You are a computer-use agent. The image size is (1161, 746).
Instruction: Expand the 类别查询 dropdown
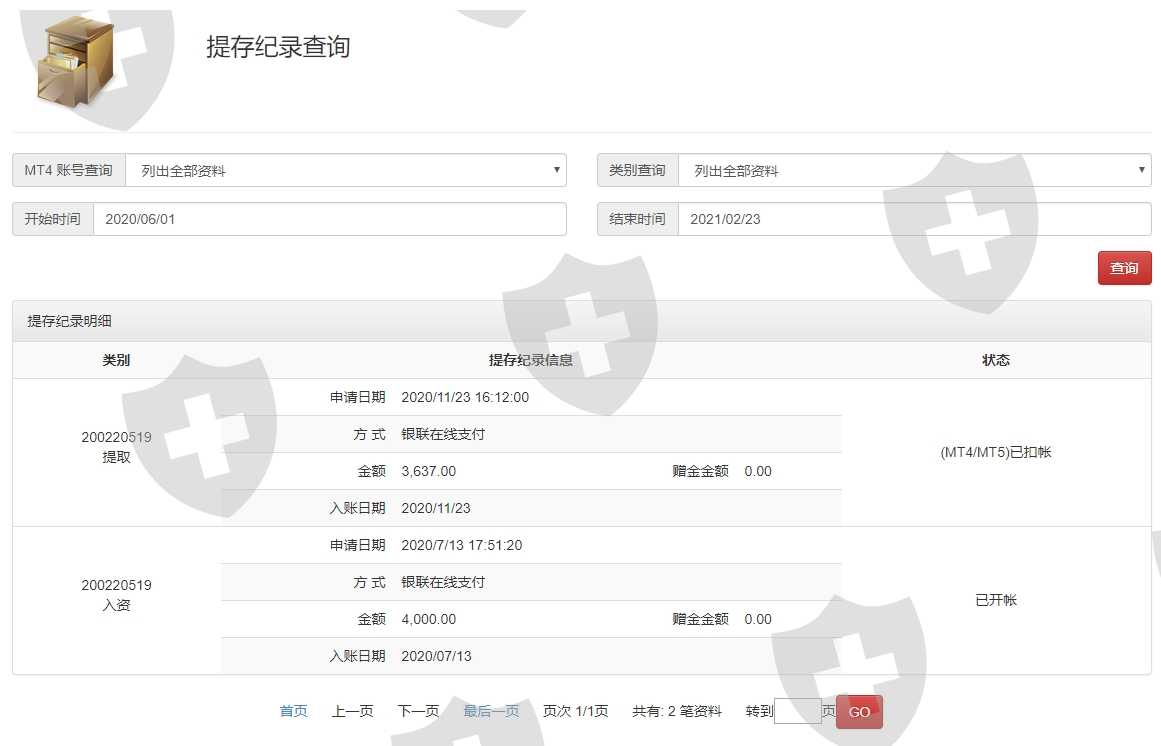pyautogui.click(x=914, y=170)
